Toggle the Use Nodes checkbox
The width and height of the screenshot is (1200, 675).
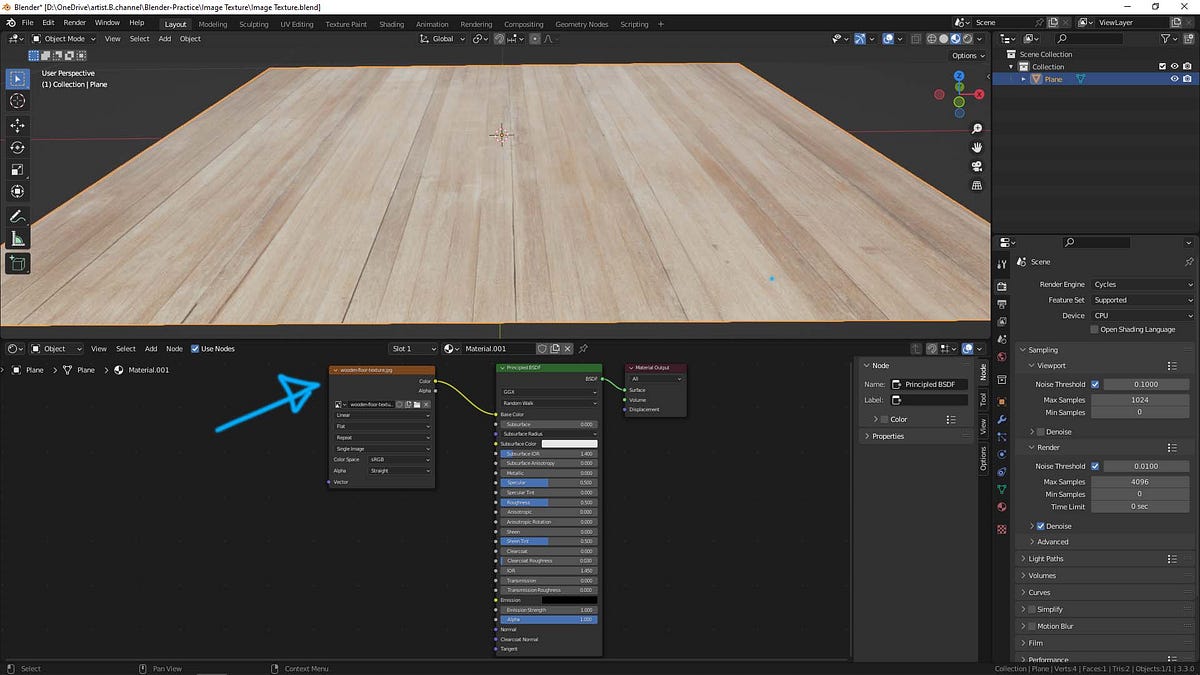(x=196, y=348)
